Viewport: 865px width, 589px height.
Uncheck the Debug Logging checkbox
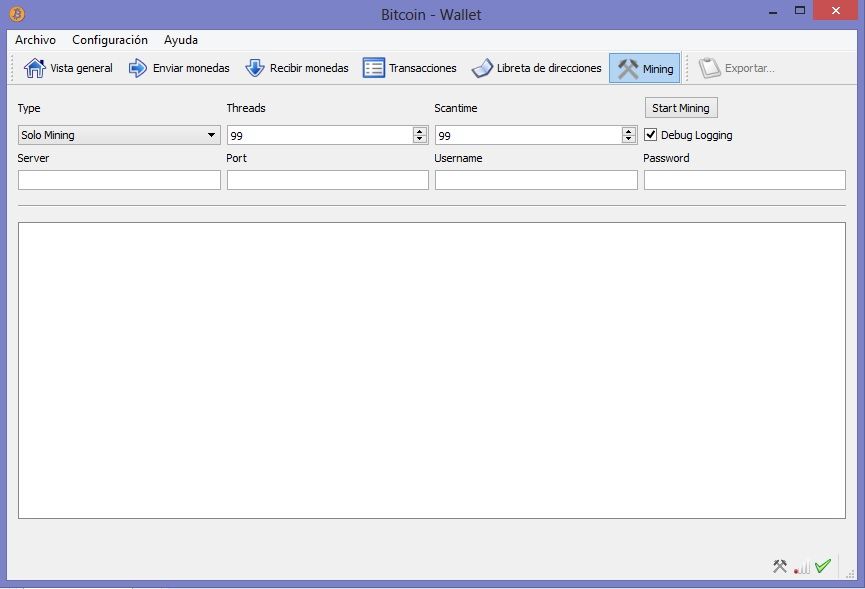pyautogui.click(x=650, y=135)
